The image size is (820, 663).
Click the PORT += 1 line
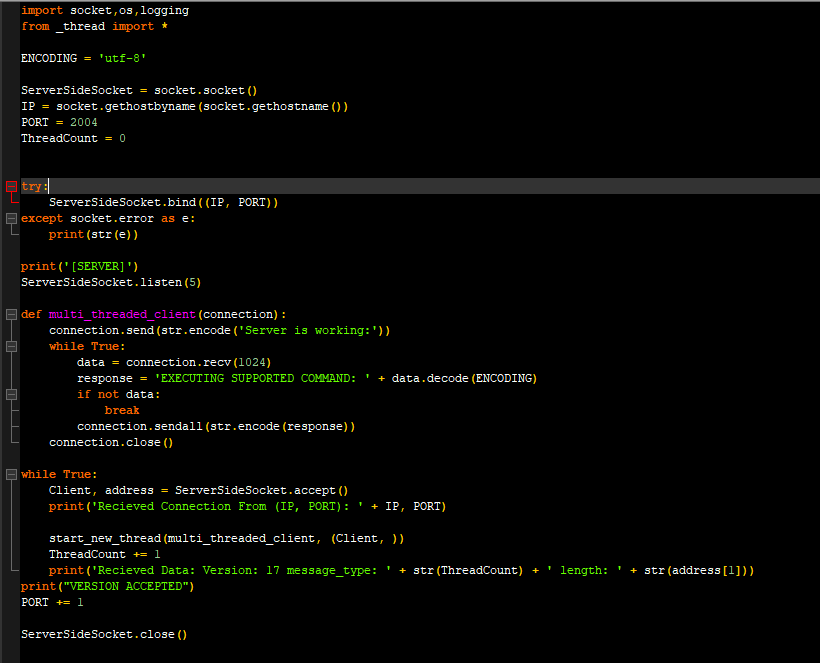pyautogui.click(x=50, y=602)
